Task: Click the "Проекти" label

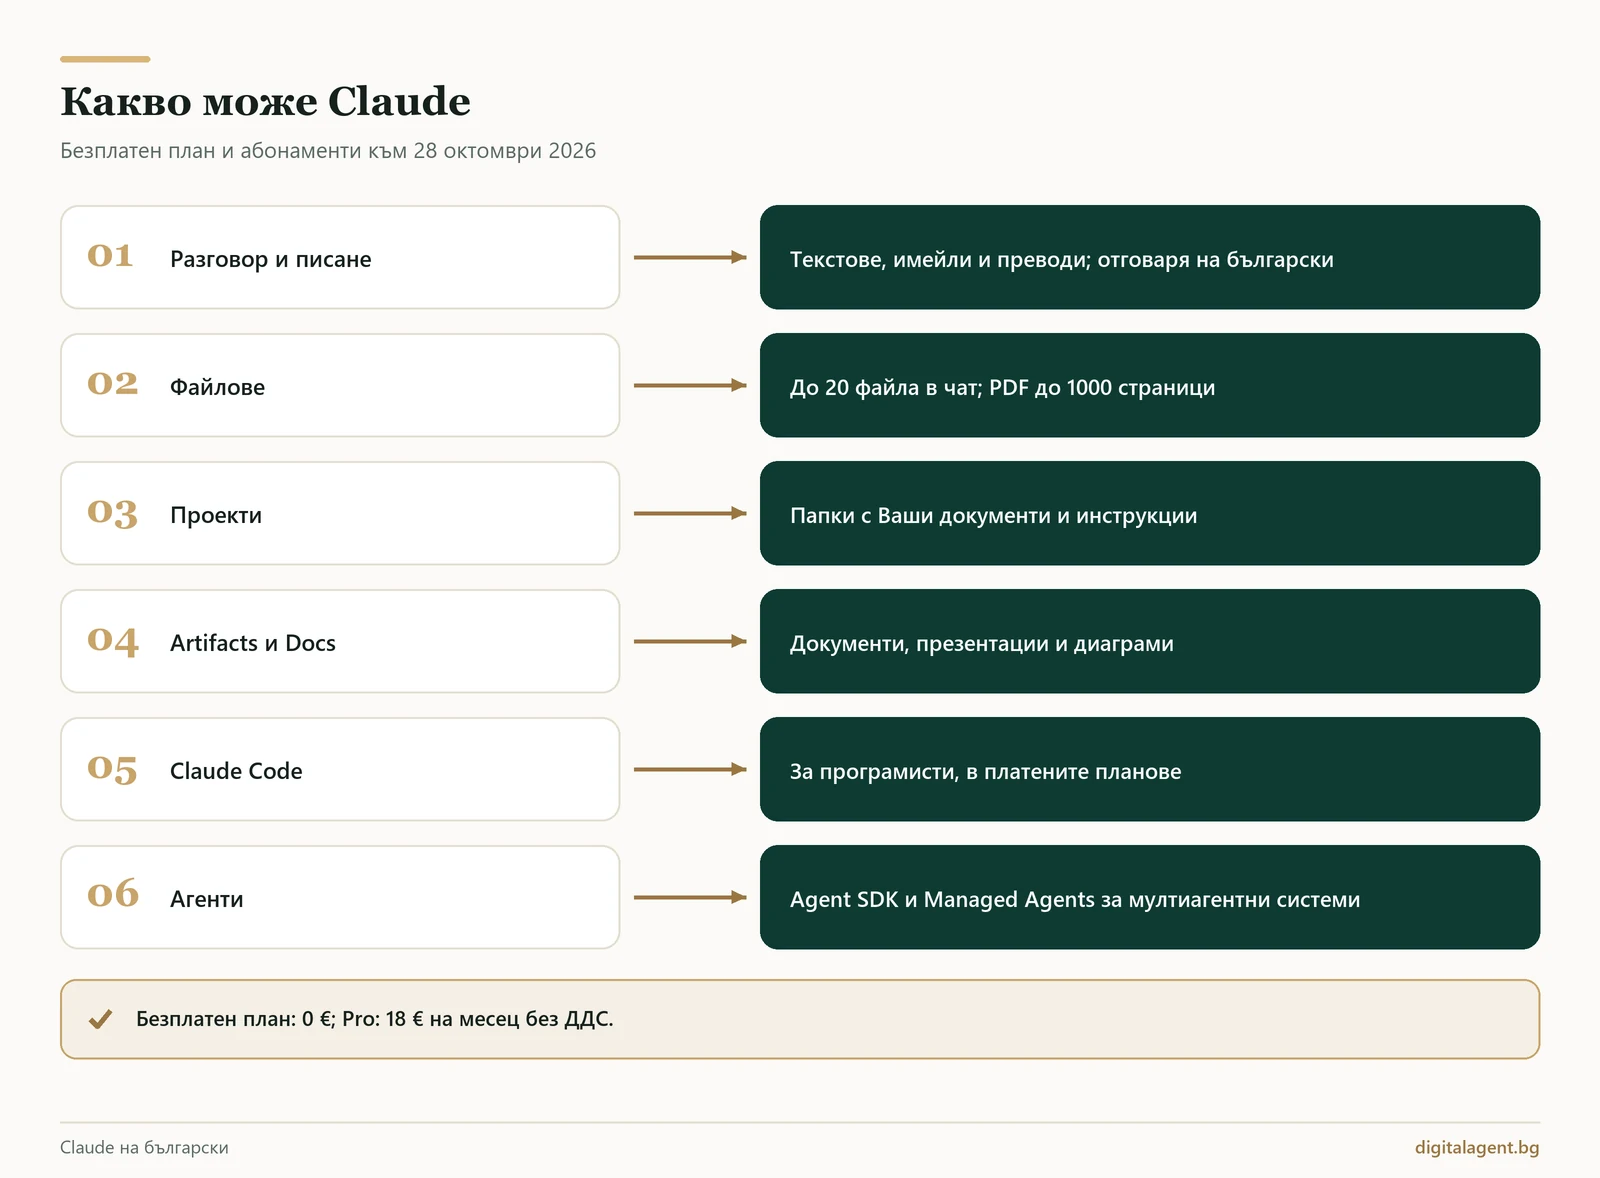Action: click(x=216, y=515)
